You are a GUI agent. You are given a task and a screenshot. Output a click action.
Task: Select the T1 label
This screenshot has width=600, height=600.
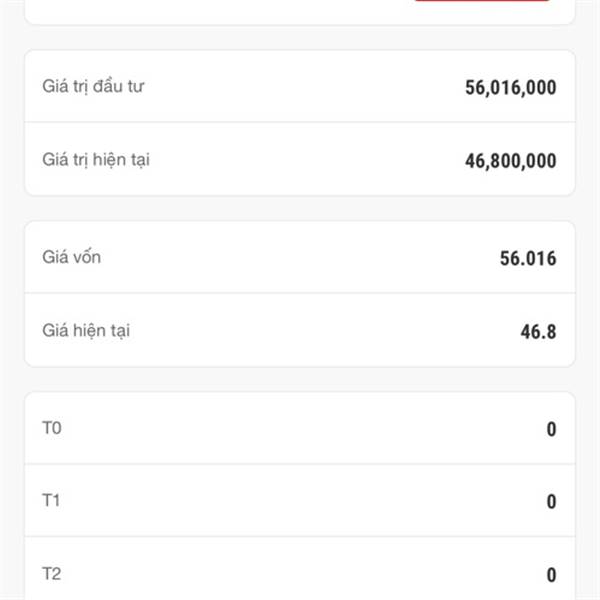click(51, 501)
